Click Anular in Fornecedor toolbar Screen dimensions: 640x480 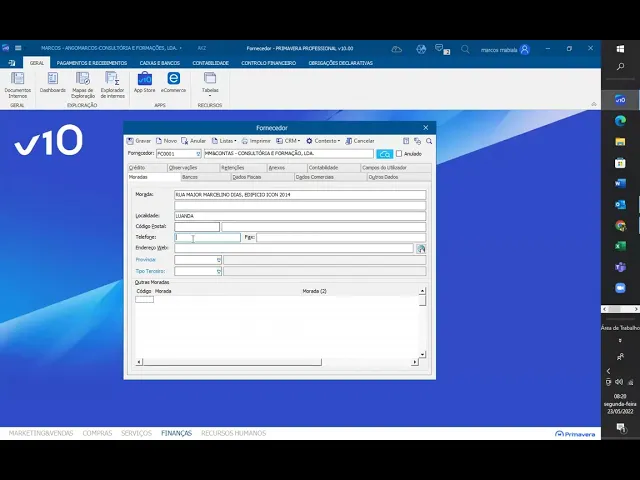(x=193, y=141)
